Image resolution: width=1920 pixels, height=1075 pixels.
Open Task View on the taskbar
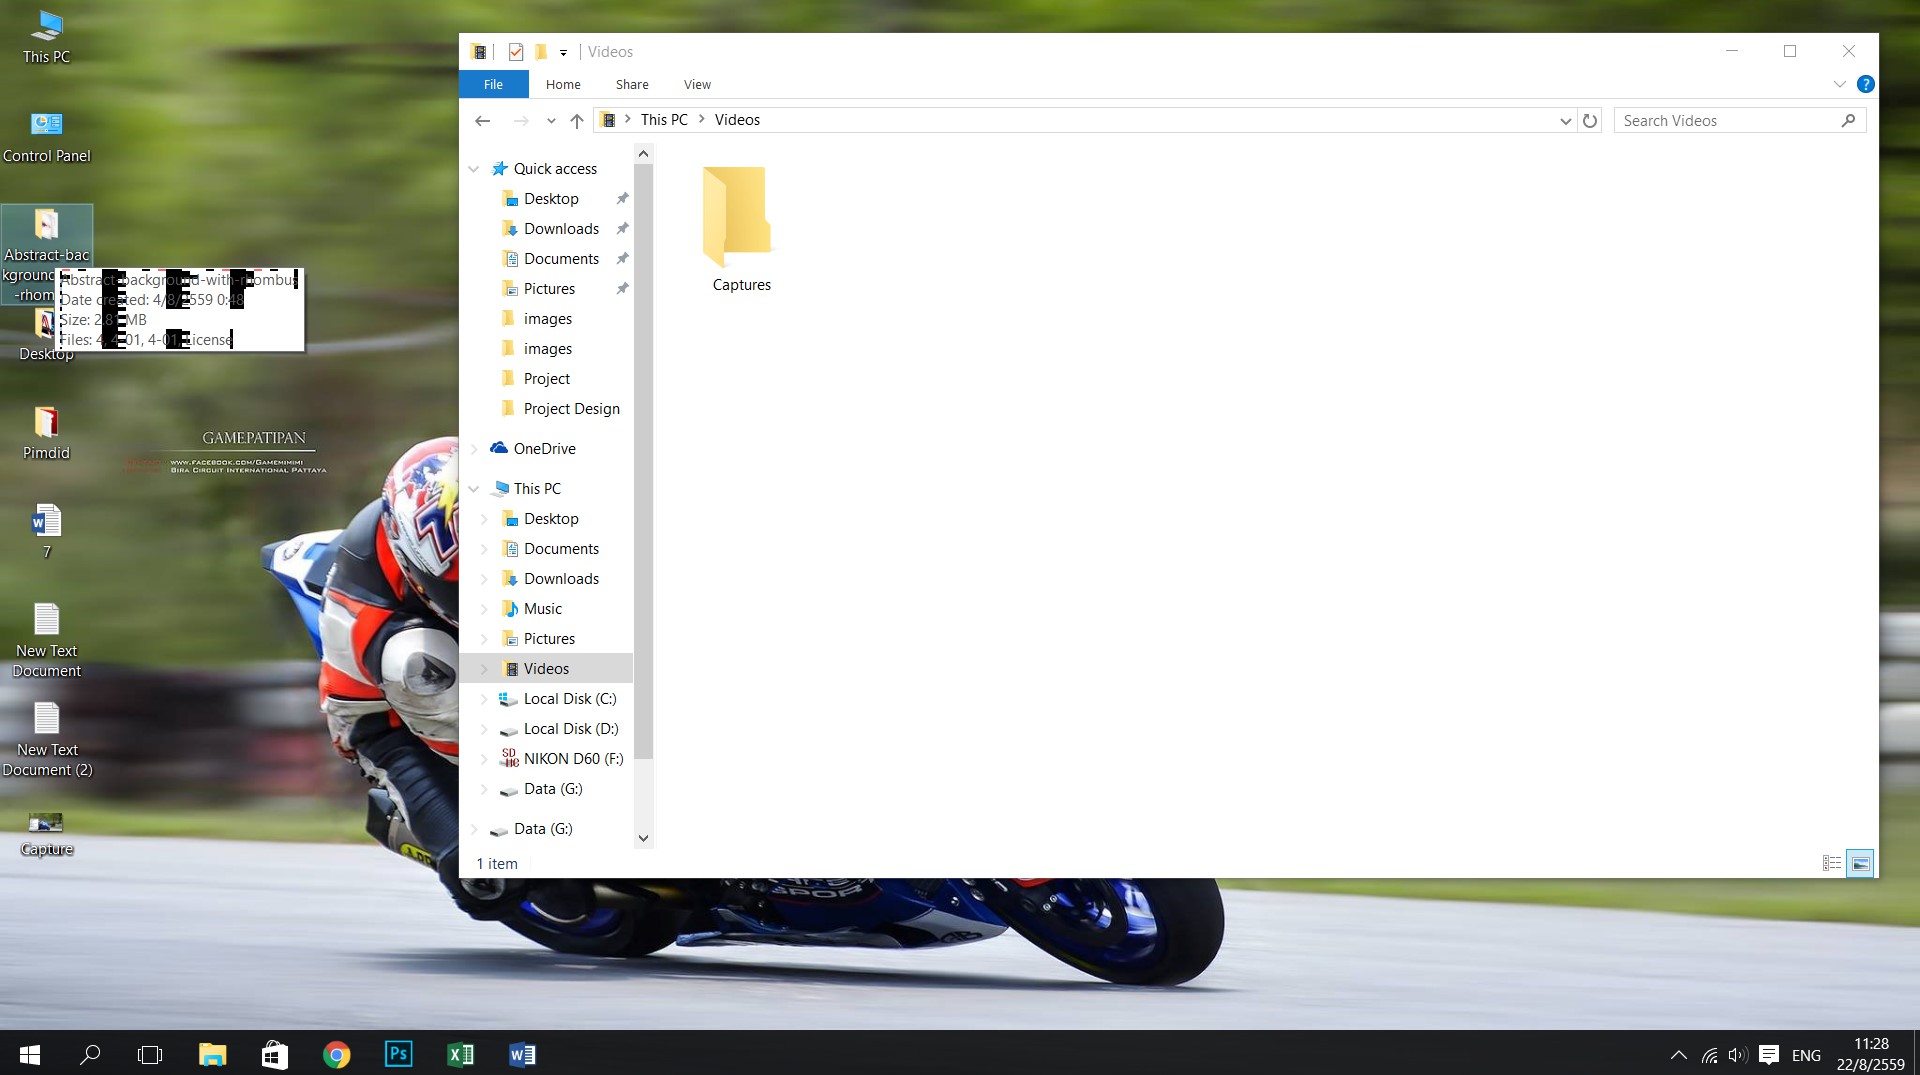click(150, 1054)
